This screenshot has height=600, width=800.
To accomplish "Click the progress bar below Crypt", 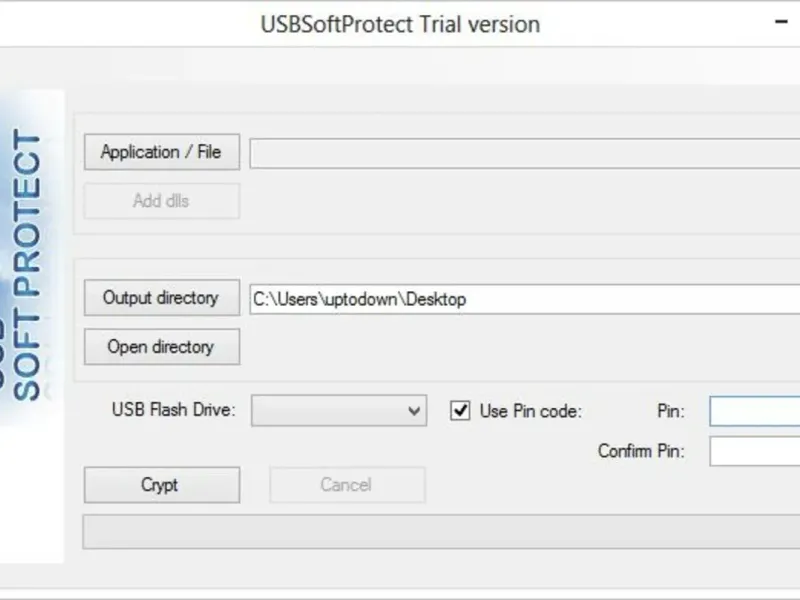I will pyautogui.click(x=440, y=531).
